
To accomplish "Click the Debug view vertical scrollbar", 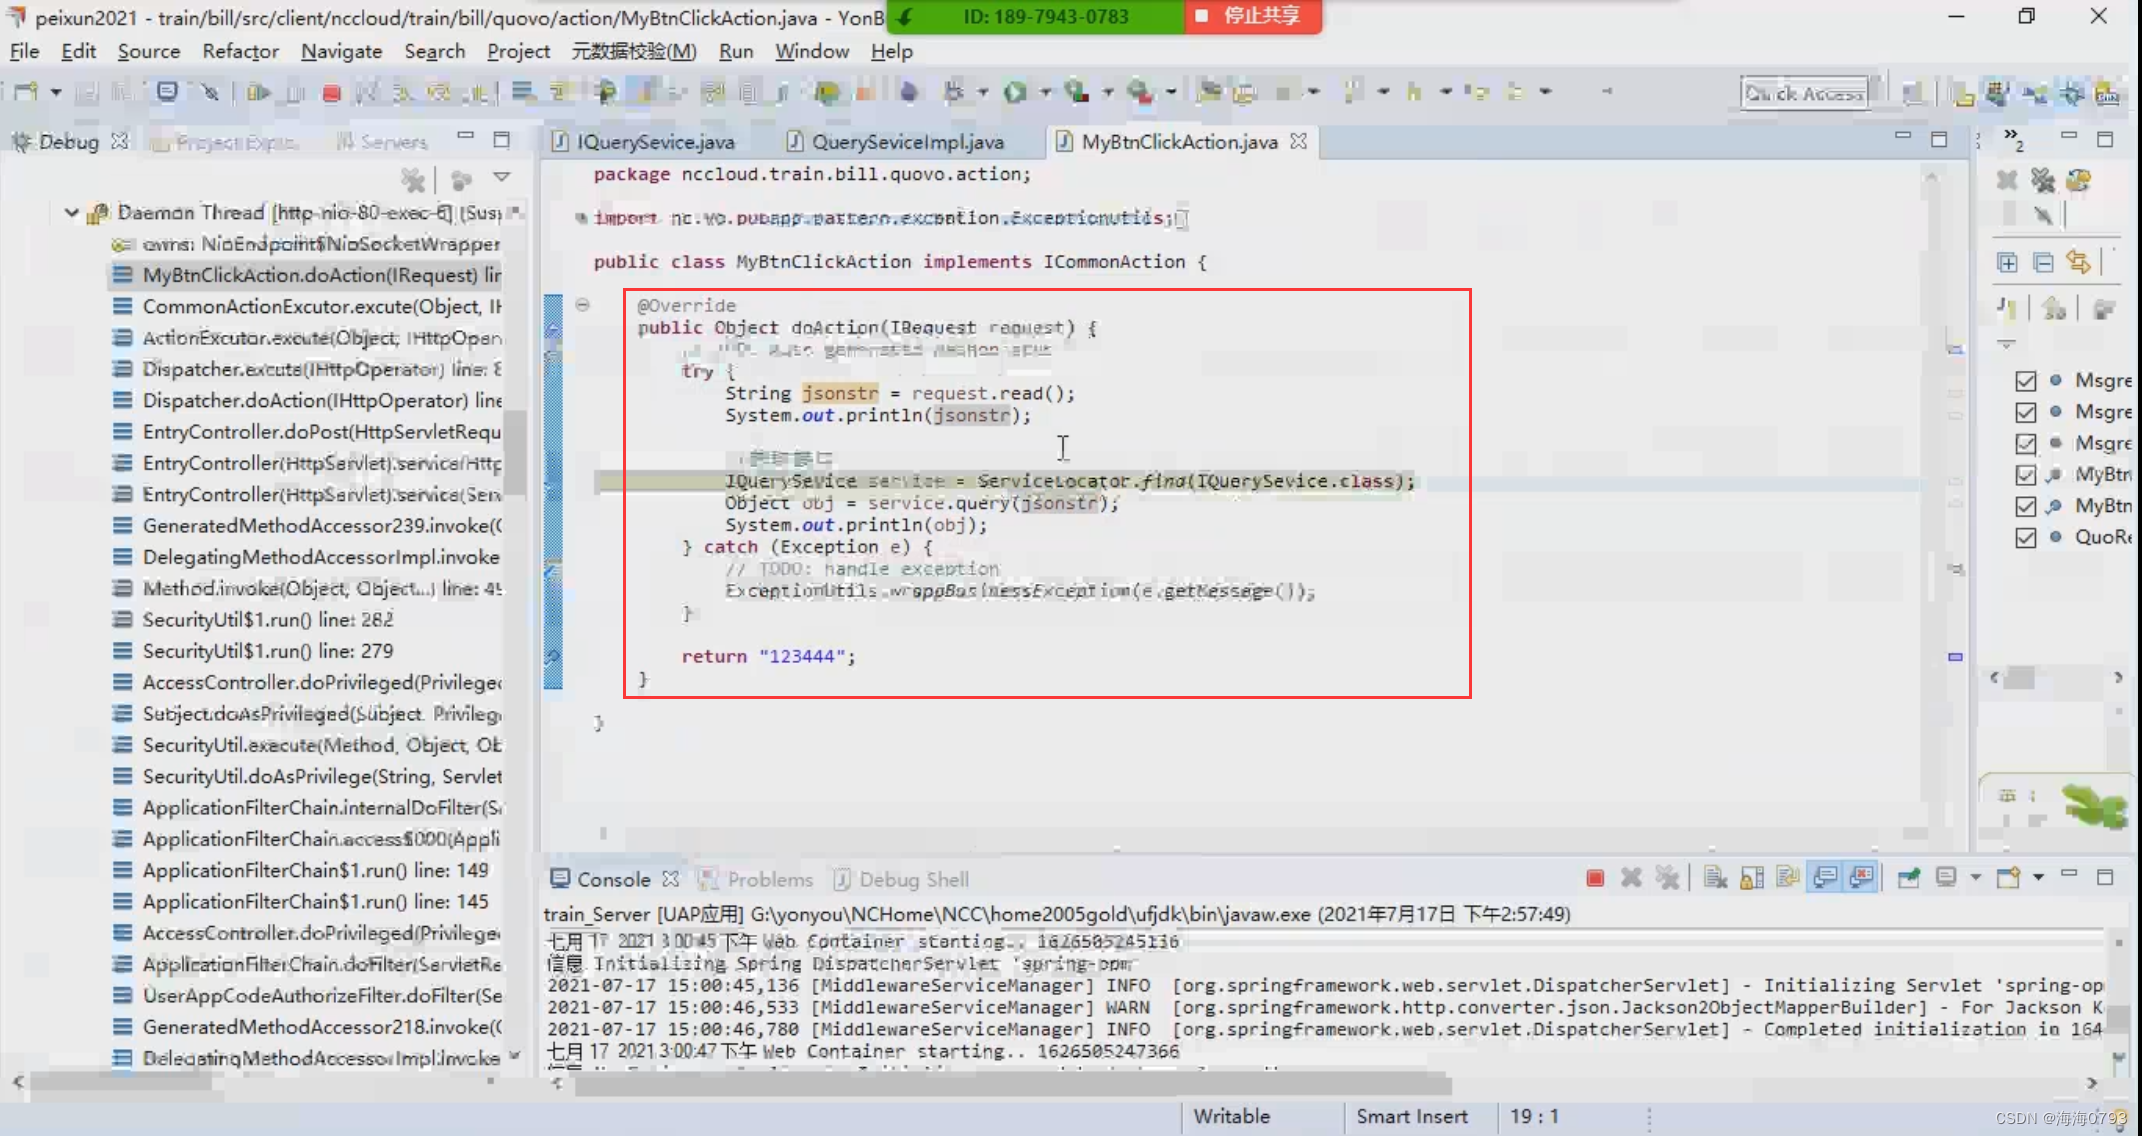I will 515,450.
